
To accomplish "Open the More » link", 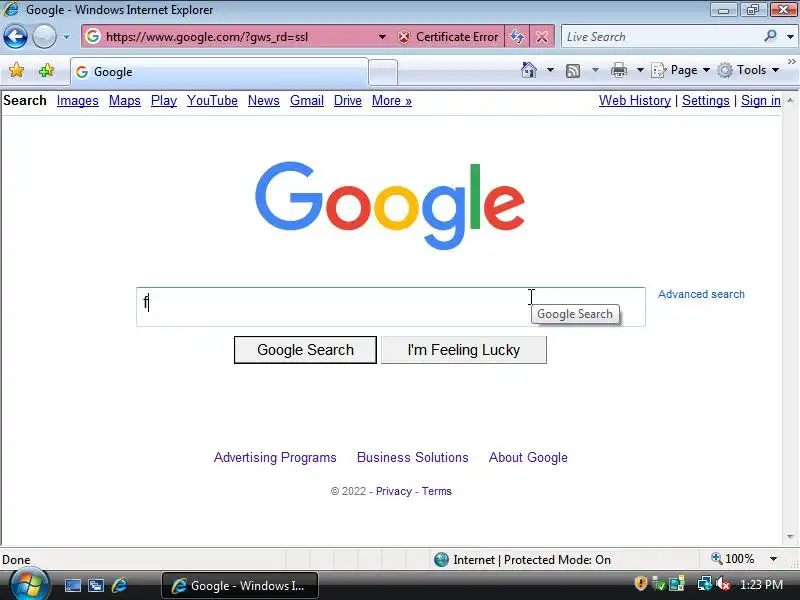I will 391,101.
